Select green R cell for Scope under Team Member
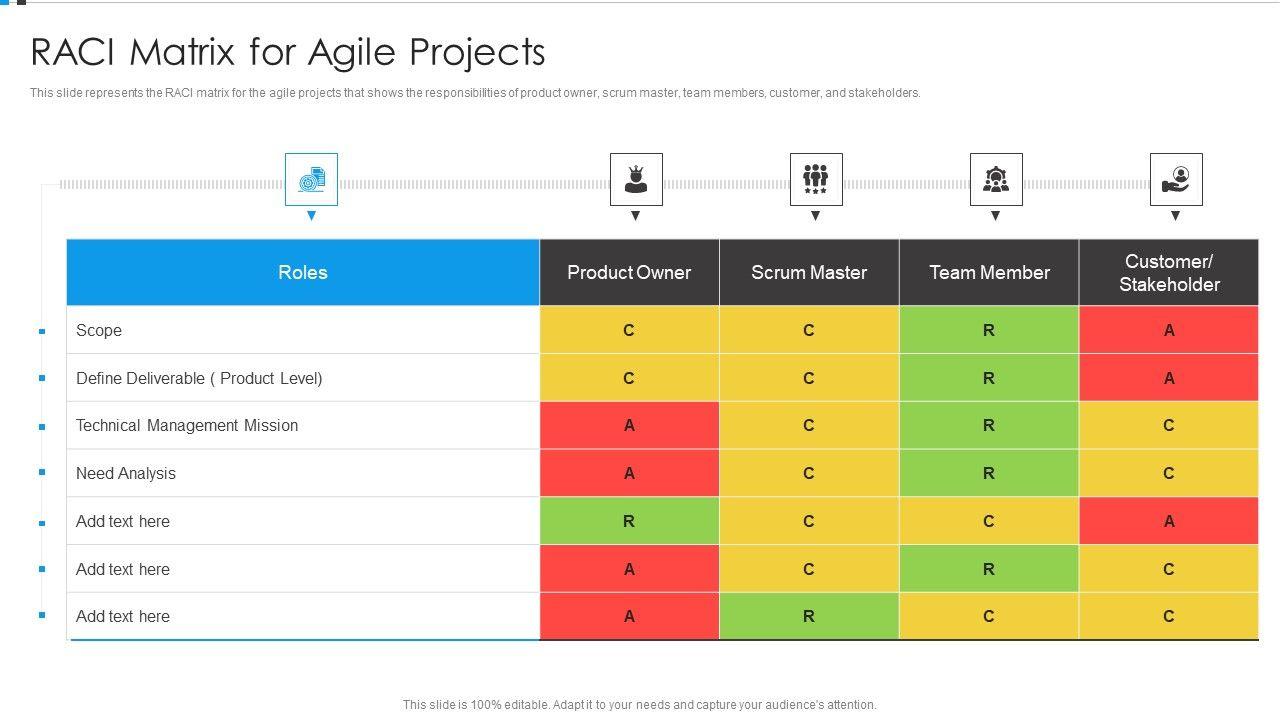 (988, 330)
